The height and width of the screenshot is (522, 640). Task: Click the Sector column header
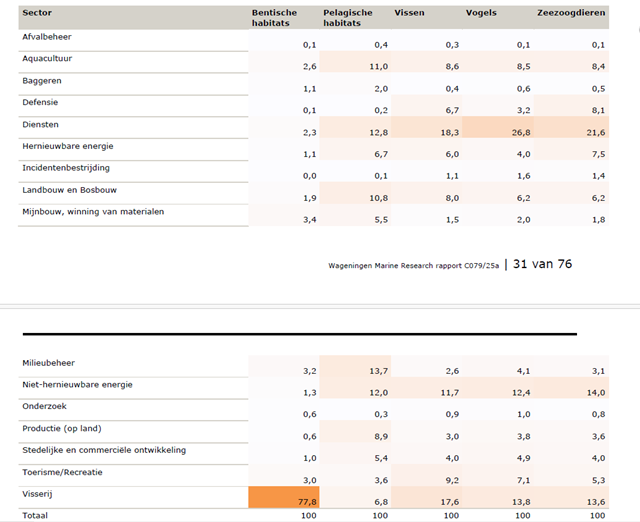[37, 13]
